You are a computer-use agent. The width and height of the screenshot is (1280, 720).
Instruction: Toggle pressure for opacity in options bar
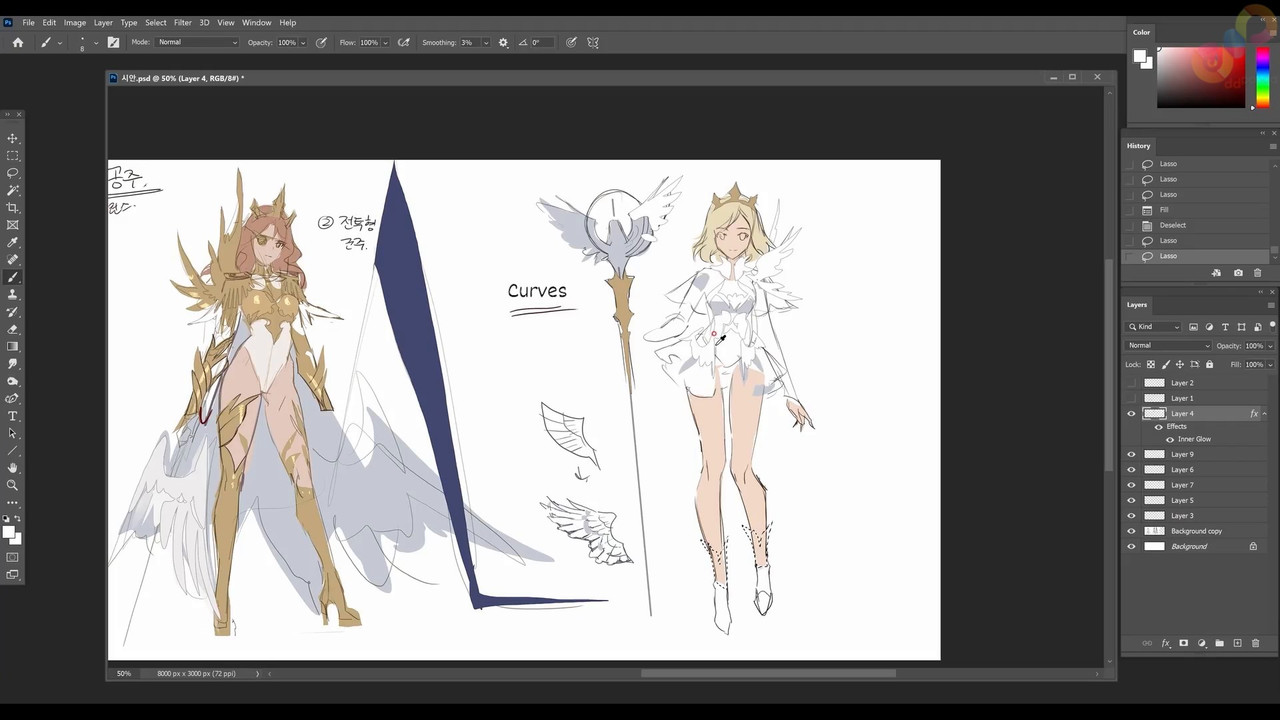321,42
